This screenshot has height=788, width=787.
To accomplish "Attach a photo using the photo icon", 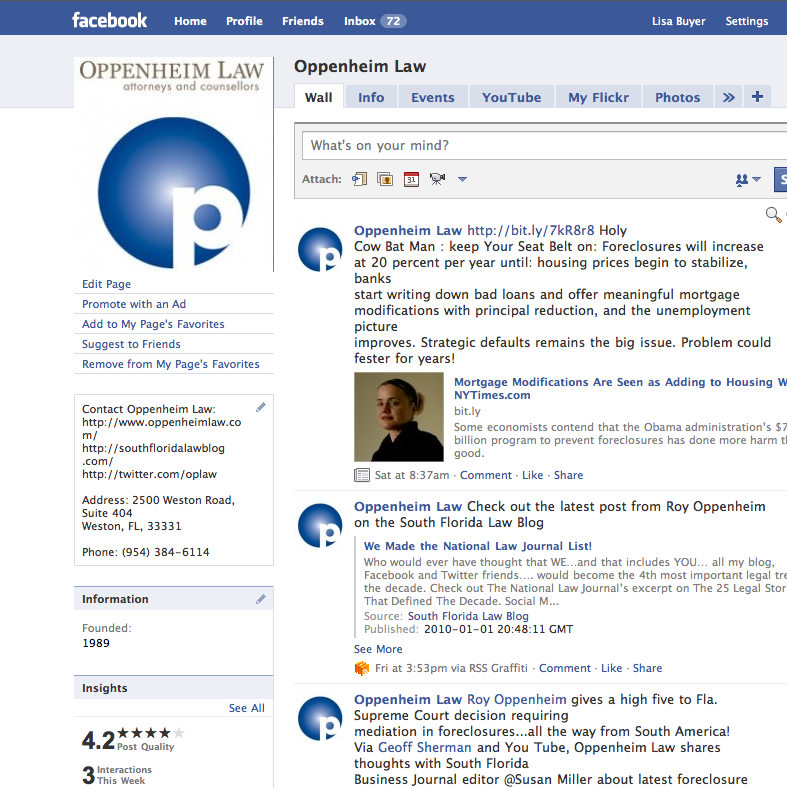I will click(x=385, y=179).
